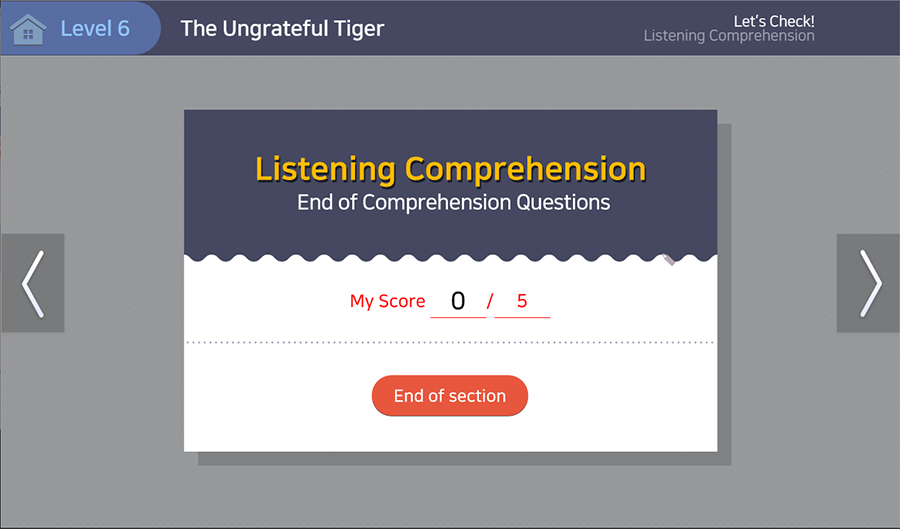The height and width of the screenshot is (529, 900).
Task: Click End of Comprehension Questions subtitle
Action: pyautogui.click(x=453, y=202)
